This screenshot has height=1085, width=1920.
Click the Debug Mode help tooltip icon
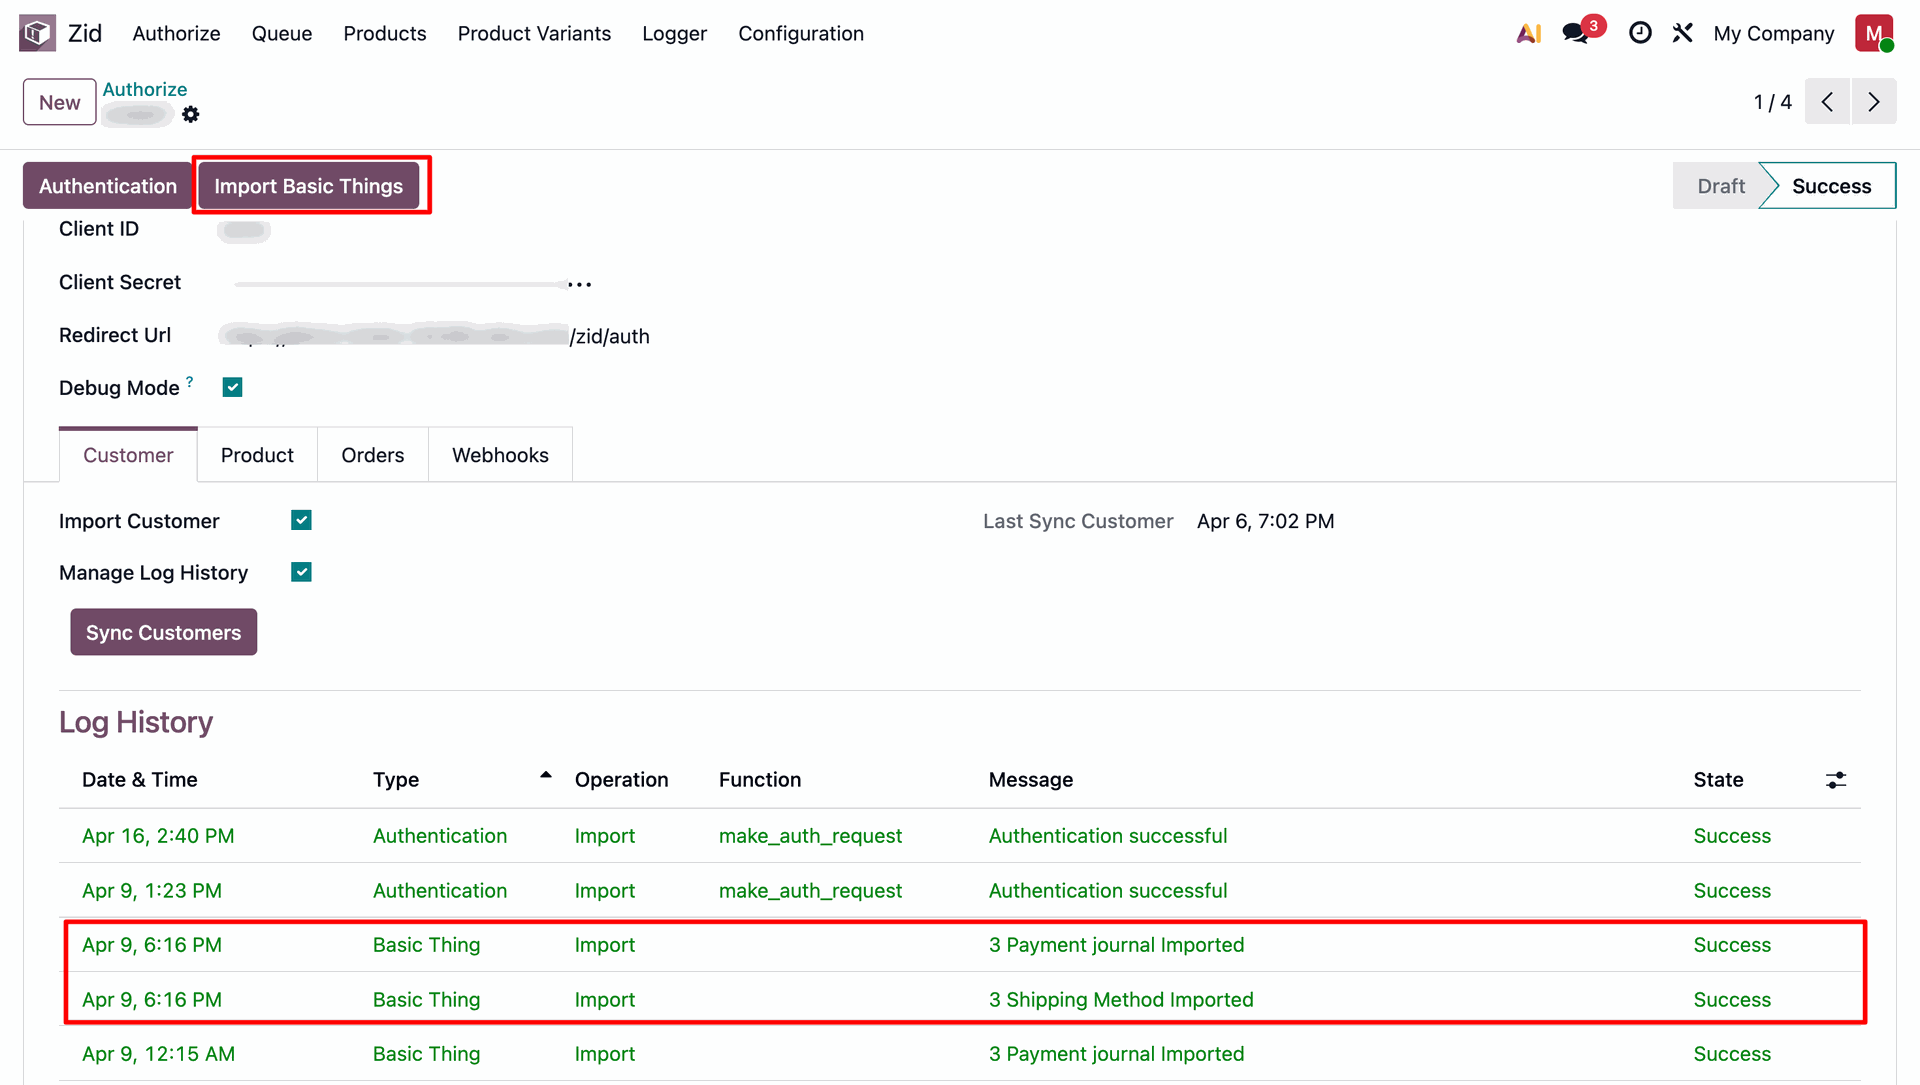coord(190,381)
